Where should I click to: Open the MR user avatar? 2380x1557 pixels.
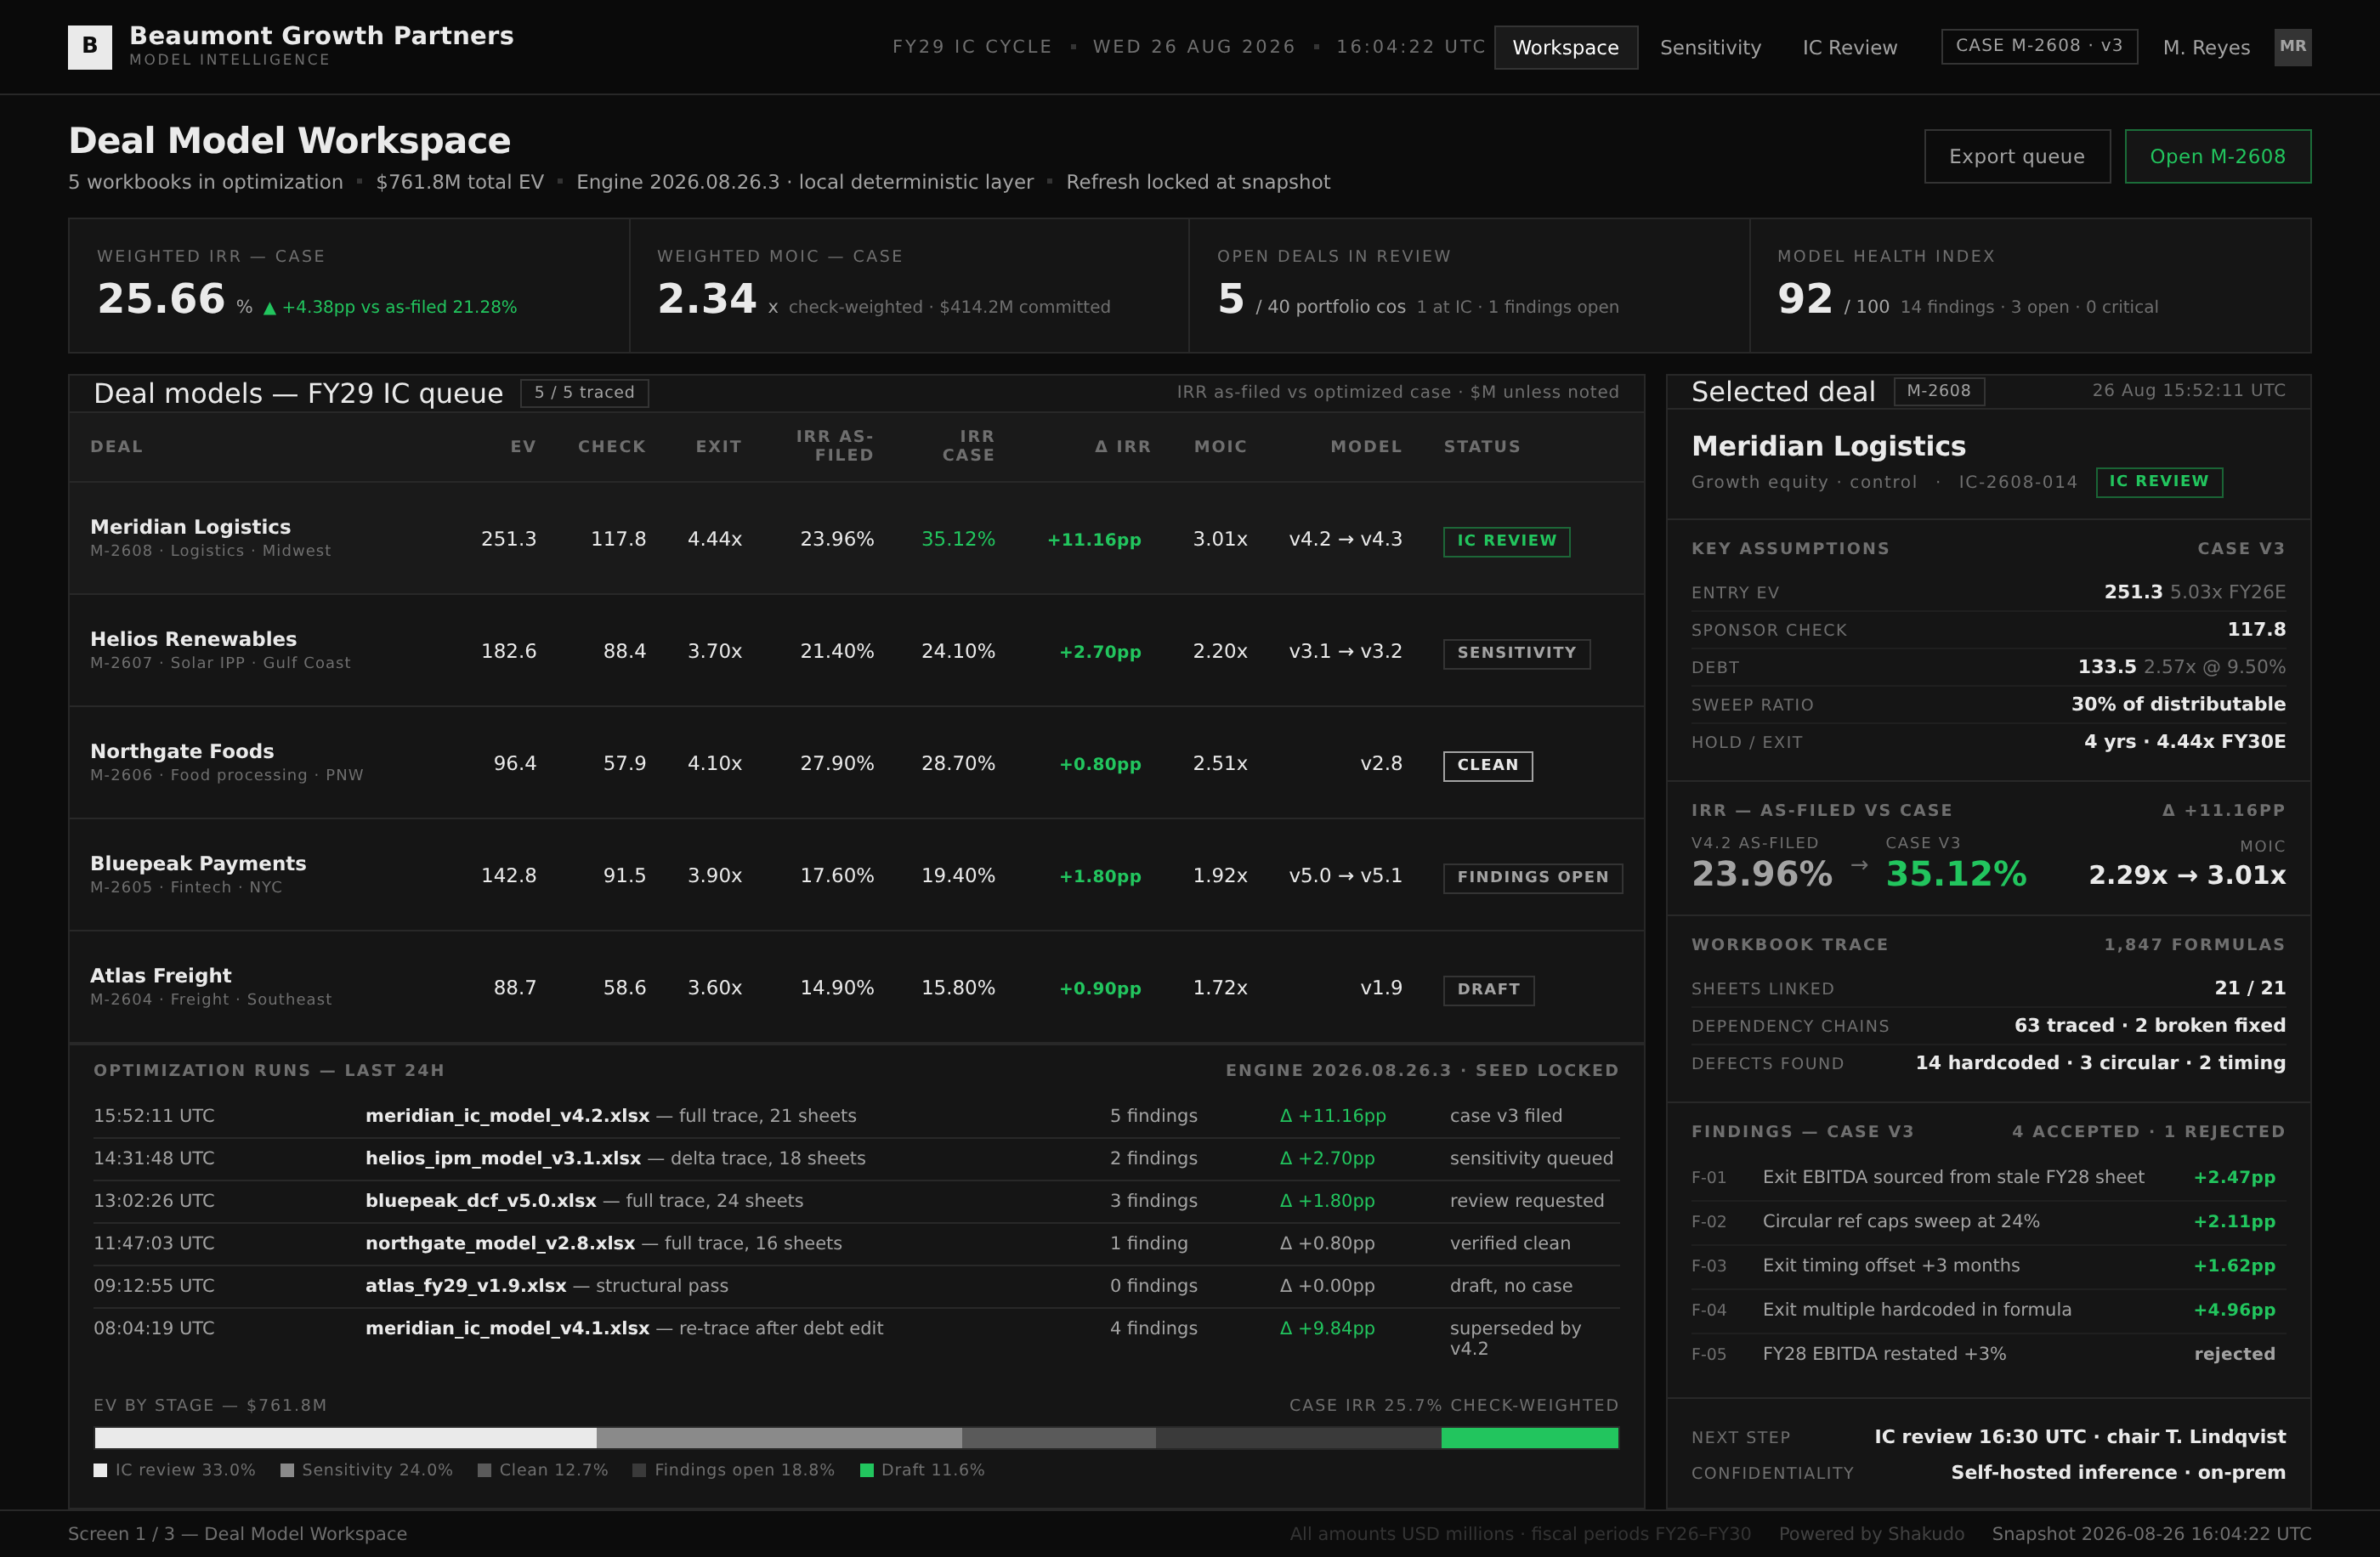2292,47
